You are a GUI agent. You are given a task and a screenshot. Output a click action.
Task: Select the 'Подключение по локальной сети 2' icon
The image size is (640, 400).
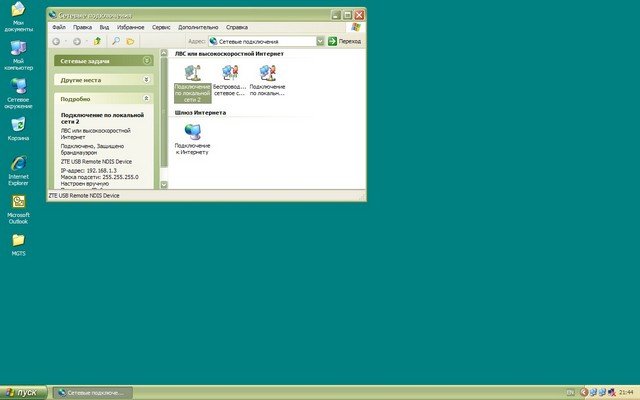tap(192, 73)
